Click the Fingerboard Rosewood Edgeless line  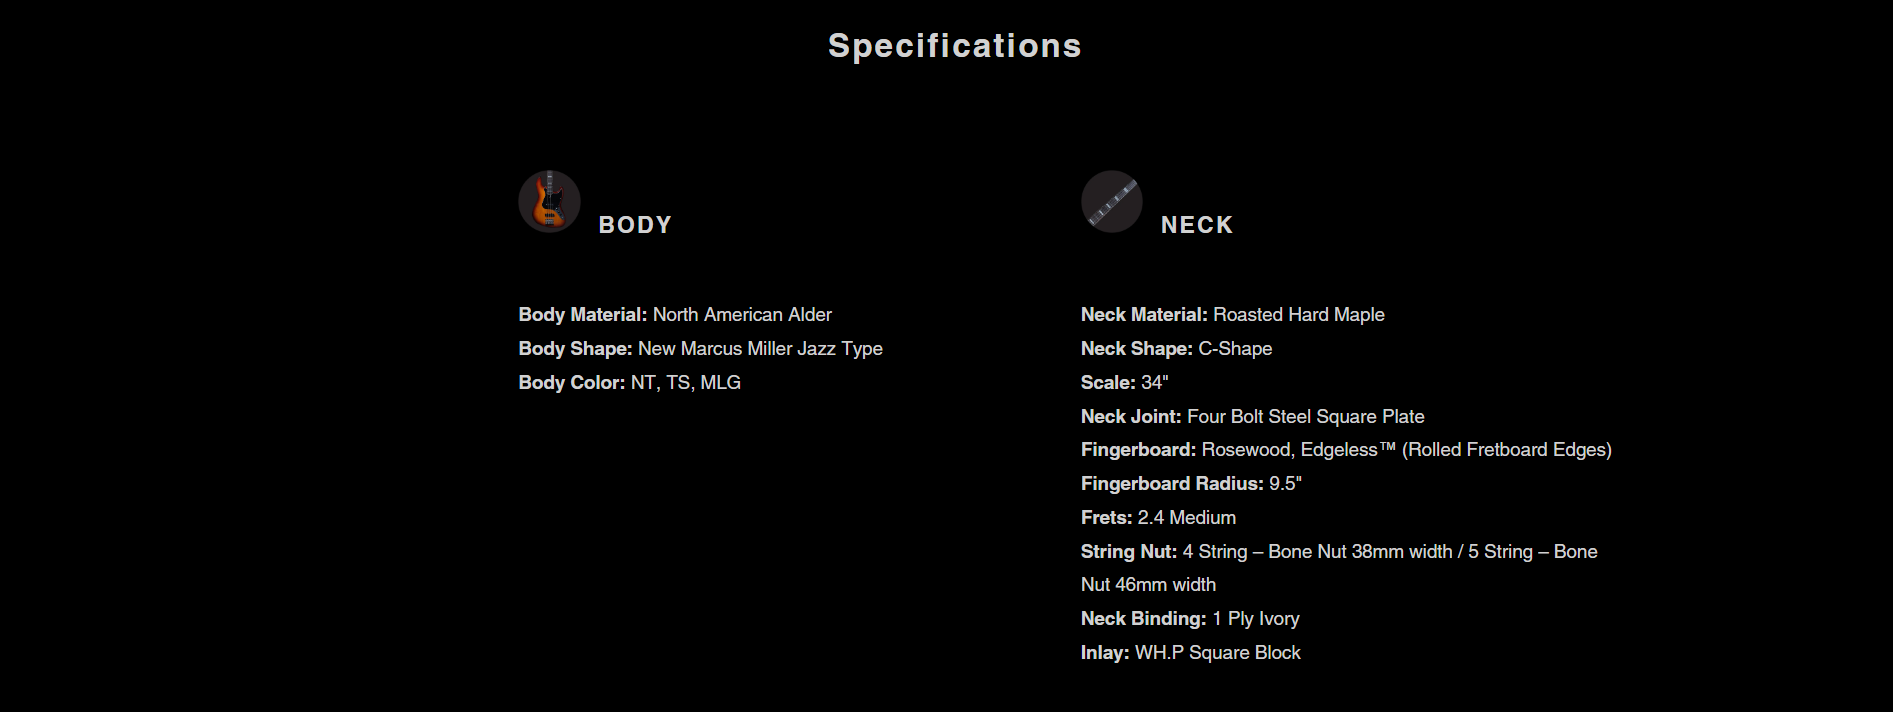(1346, 450)
